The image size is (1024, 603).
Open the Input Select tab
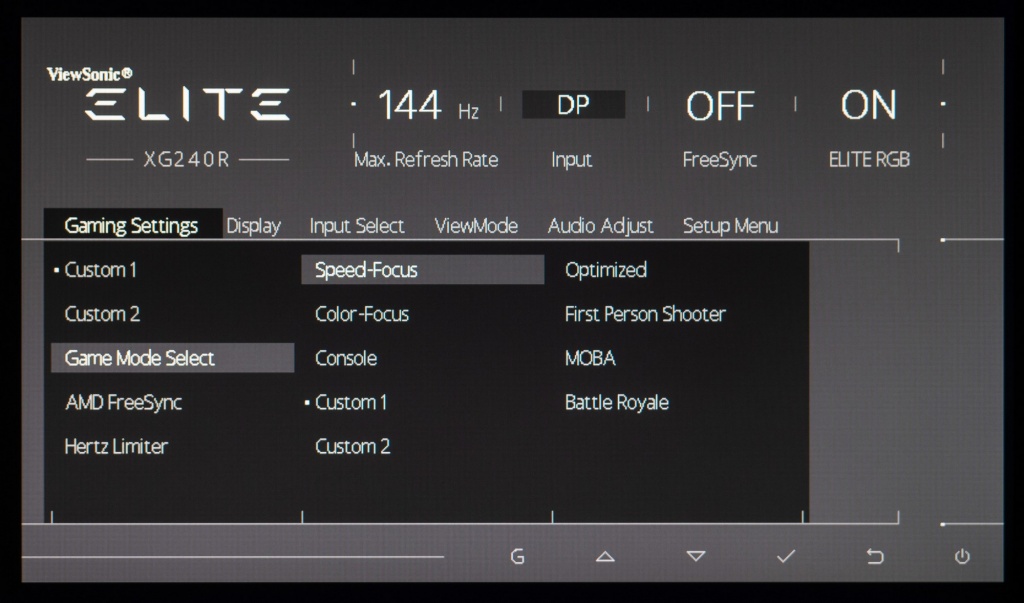click(357, 226)
